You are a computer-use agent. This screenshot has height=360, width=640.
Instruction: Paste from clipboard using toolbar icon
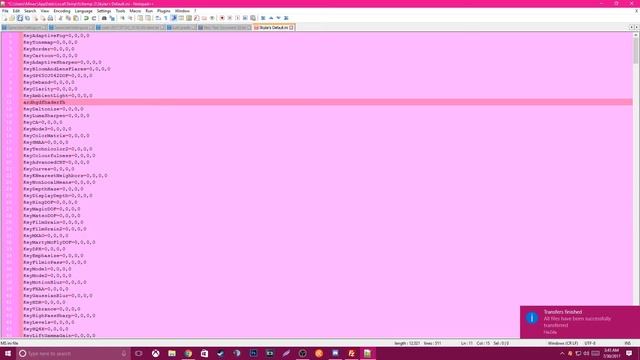[x=76, y=18]
